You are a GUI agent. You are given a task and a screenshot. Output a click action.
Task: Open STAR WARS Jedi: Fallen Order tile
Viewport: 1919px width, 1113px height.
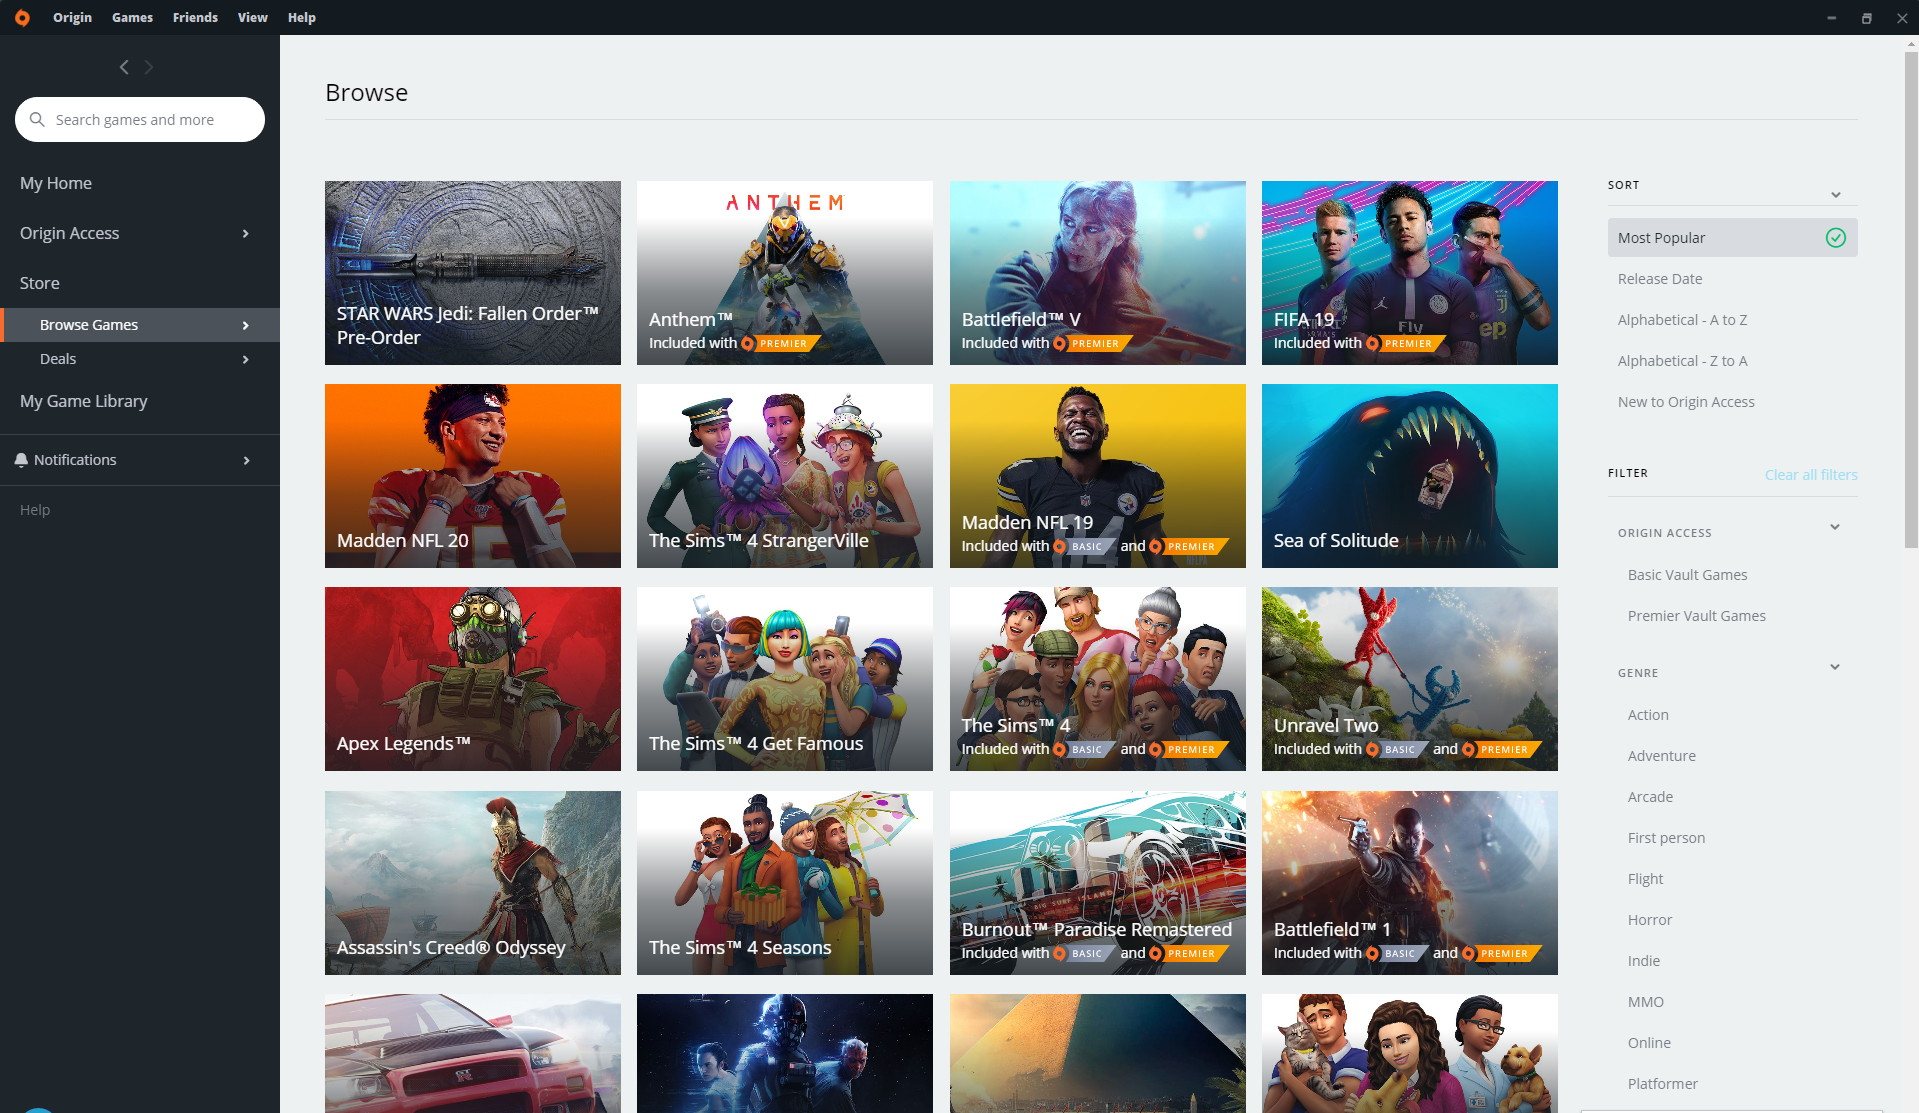[472, 273]
